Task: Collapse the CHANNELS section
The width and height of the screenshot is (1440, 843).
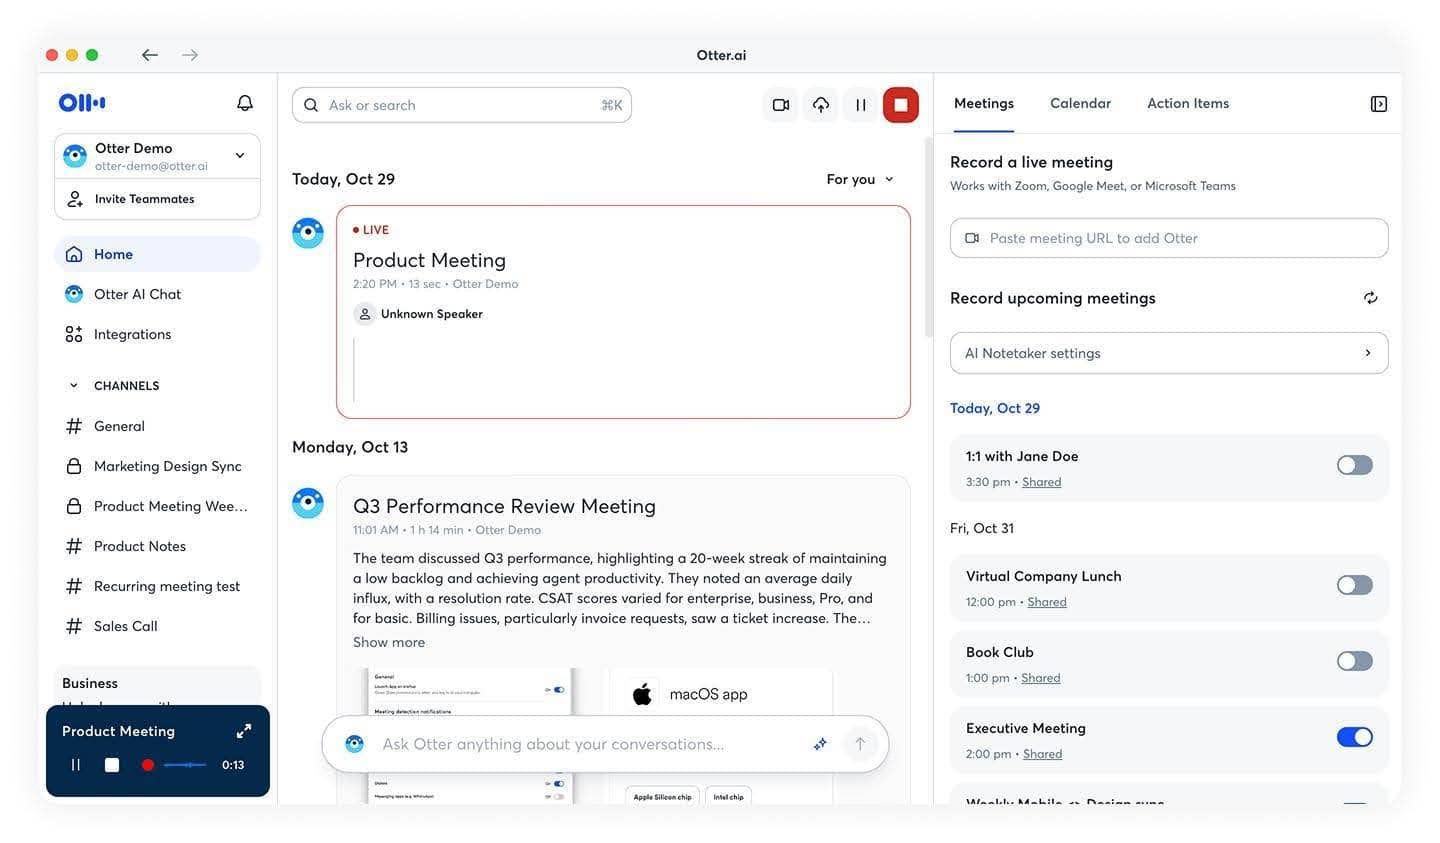Action: pos(73,384)
